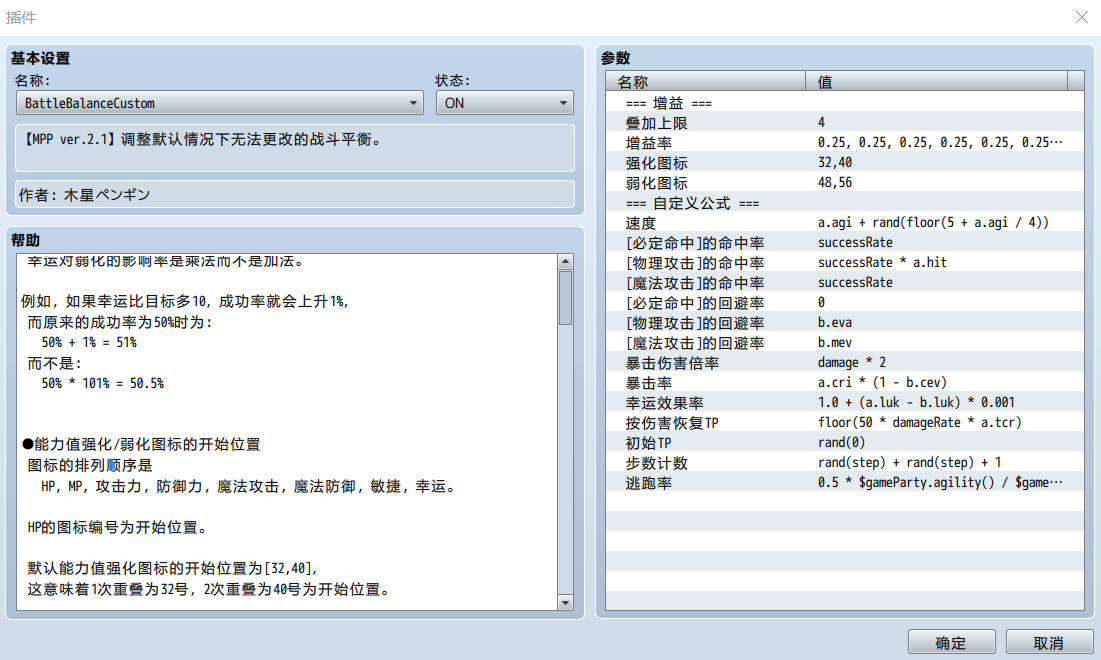This screenshot has height=660, width=1101.
Task: Click the 取消 button
Action: point(1048,642)
